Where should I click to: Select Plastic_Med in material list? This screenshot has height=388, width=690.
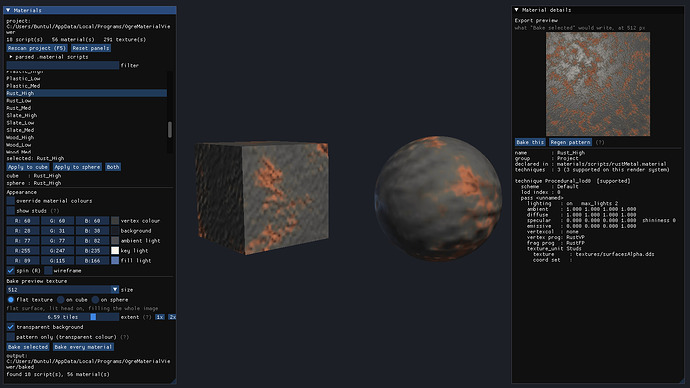pyautogui.click(x=86, y=86)
